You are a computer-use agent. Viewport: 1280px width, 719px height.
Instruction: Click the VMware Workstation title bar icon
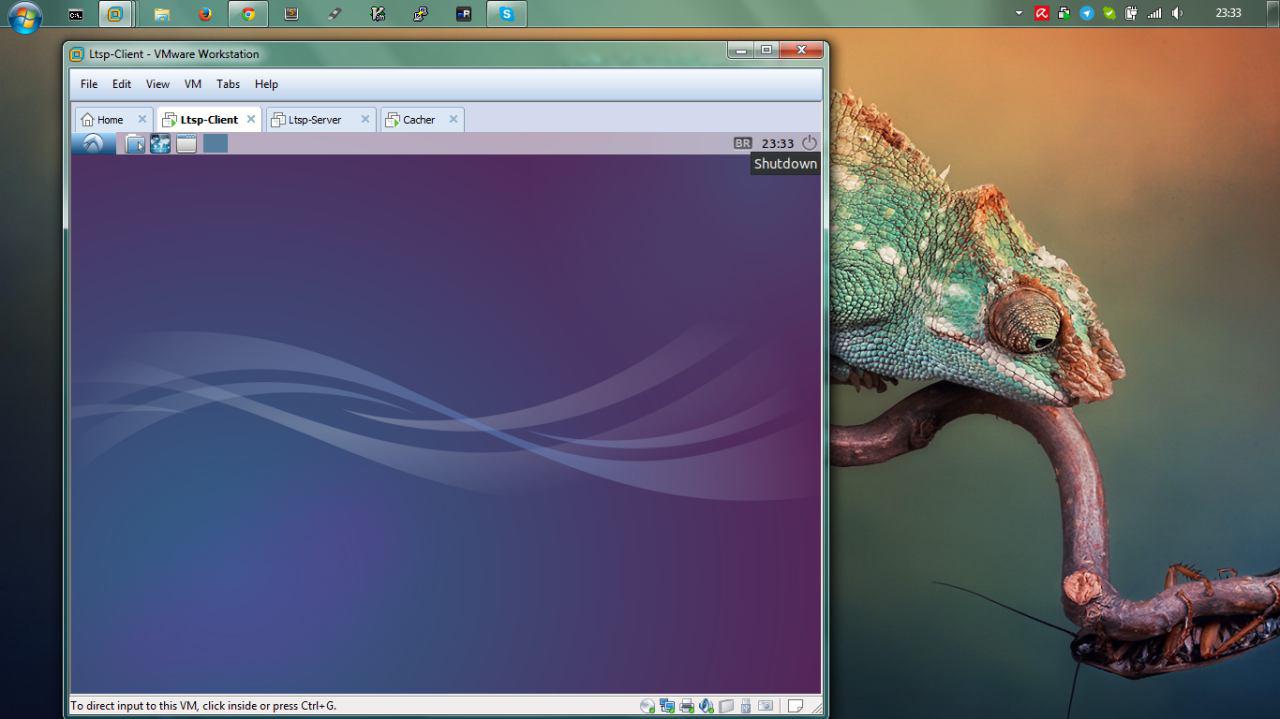77,54
